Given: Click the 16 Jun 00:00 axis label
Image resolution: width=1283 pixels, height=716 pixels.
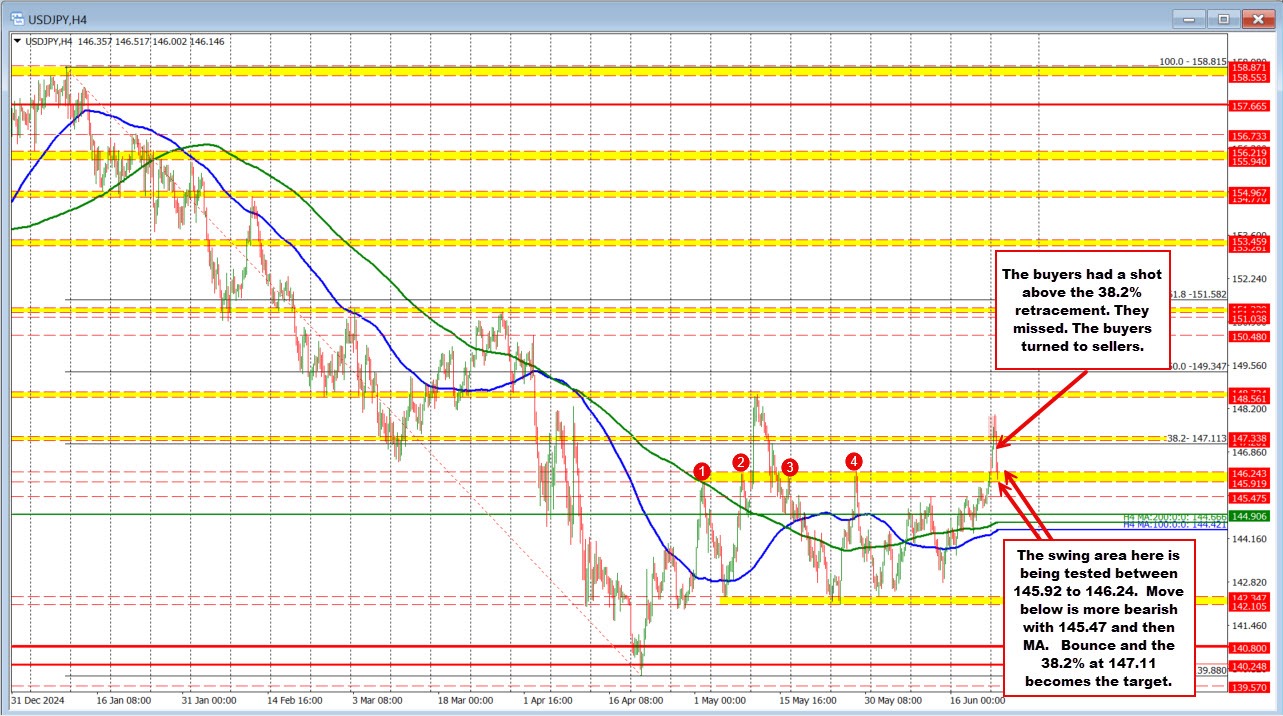Looking at the screenshot, I should [x=980, y=701].
